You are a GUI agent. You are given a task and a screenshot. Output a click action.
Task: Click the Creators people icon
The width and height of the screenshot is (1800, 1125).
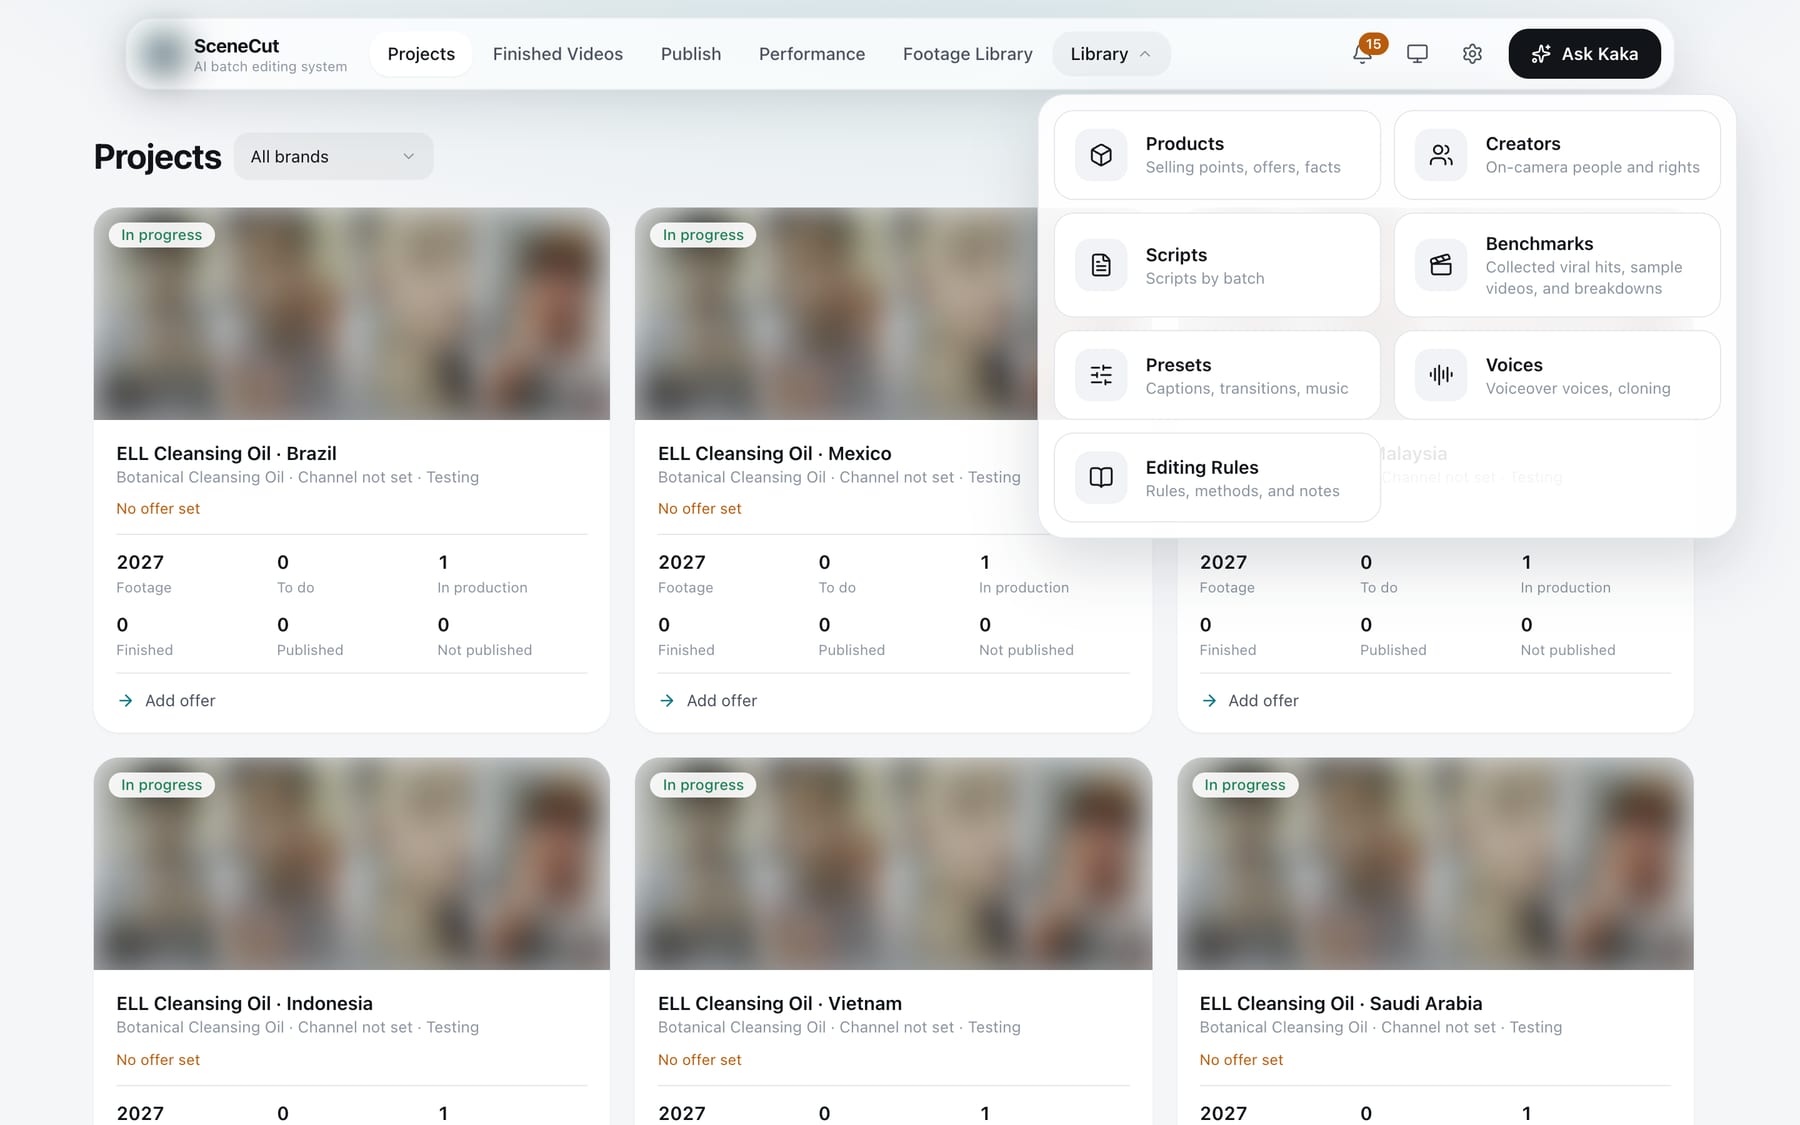(x=1441, y=155)
